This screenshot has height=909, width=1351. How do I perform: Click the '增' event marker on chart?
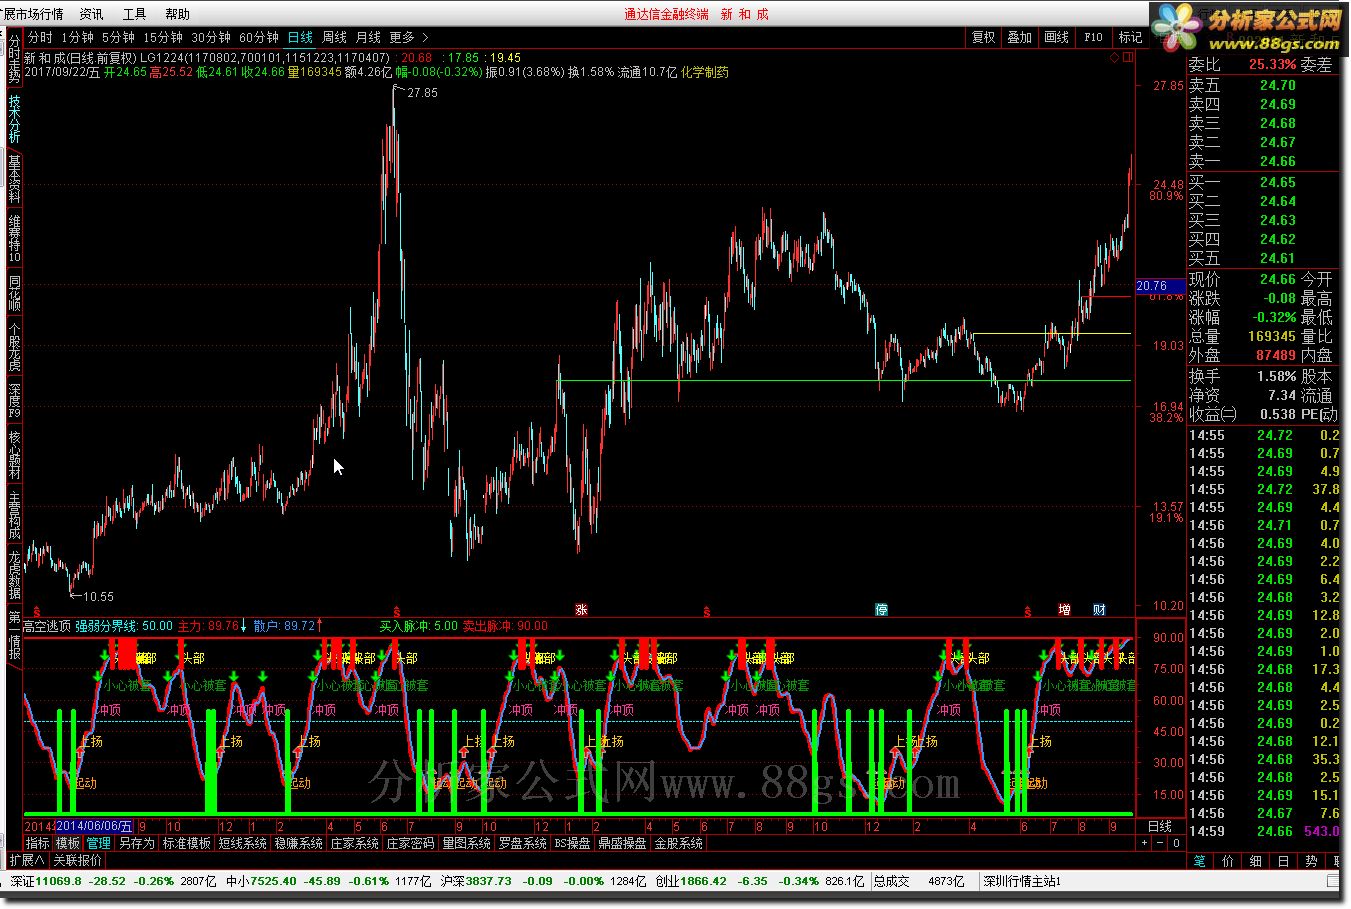(1065, 609)
